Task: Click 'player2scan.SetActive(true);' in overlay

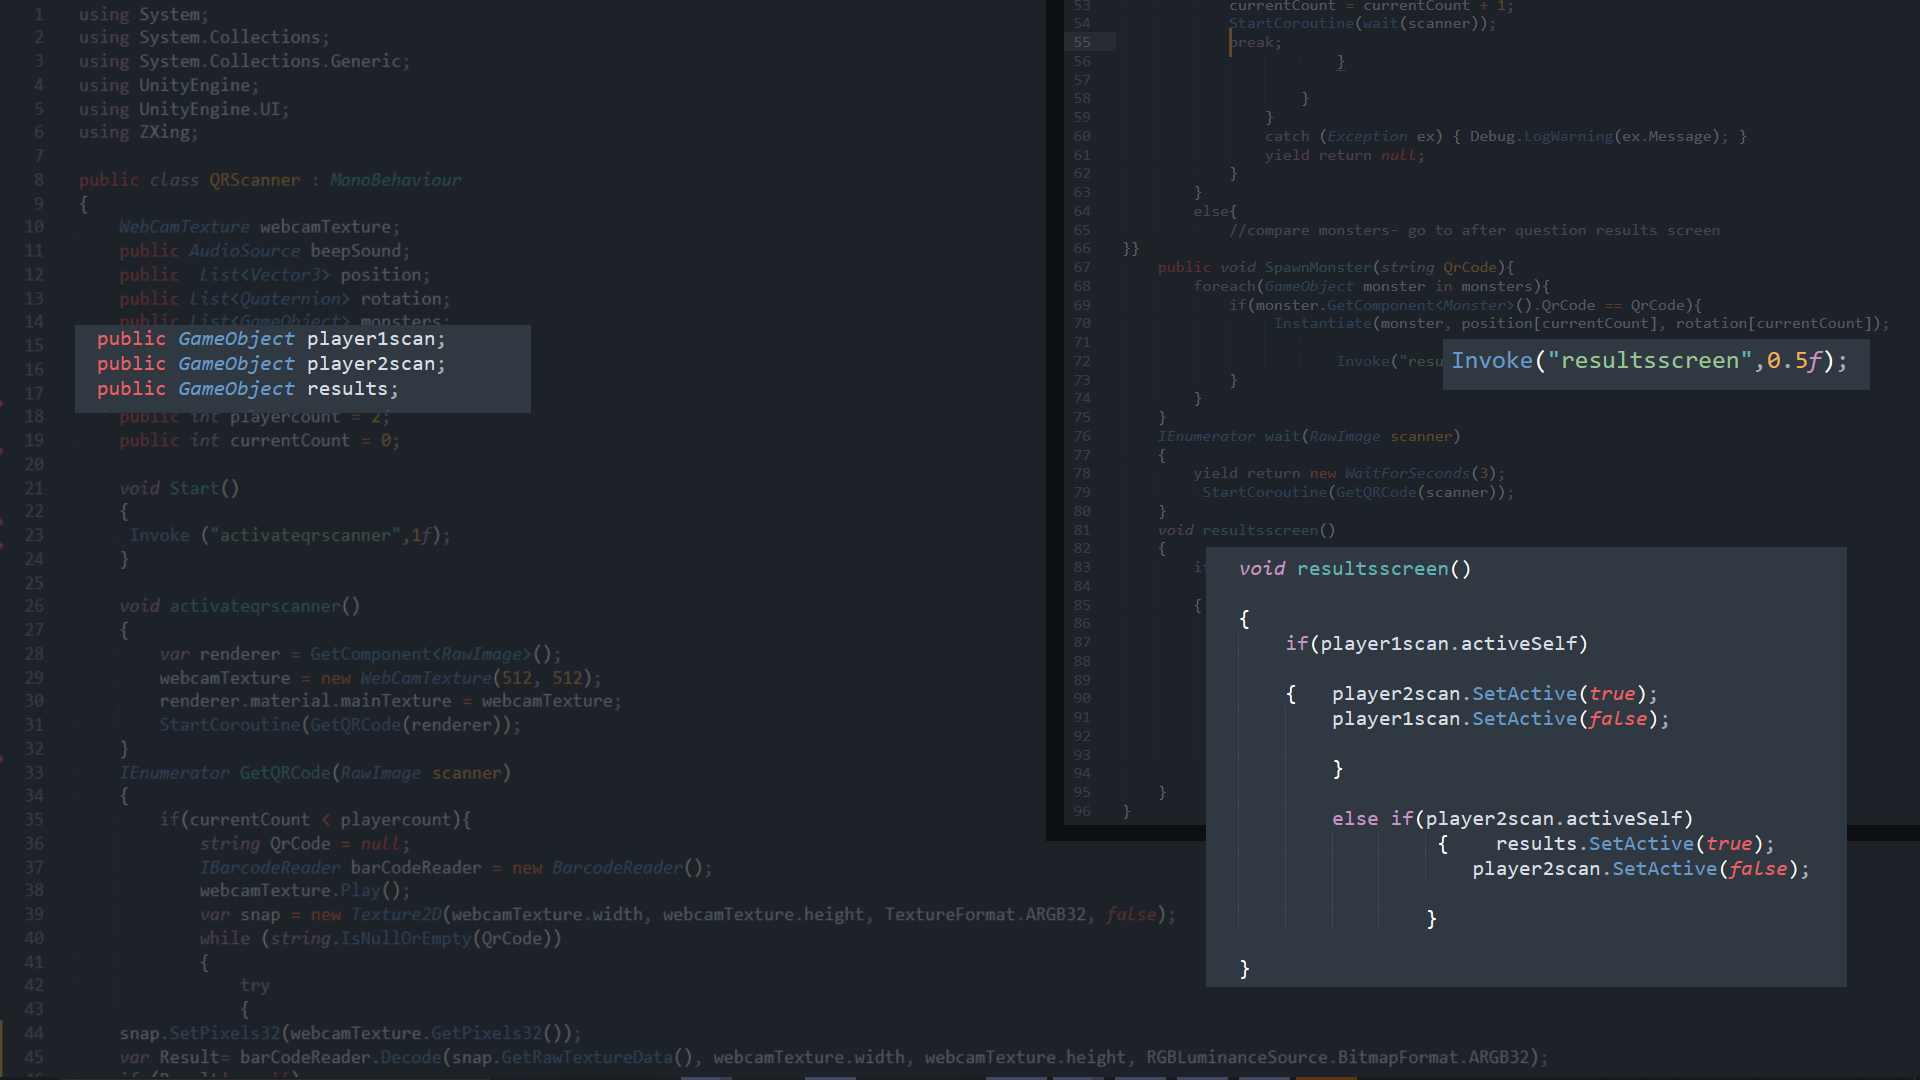Action: (1495, 694)
